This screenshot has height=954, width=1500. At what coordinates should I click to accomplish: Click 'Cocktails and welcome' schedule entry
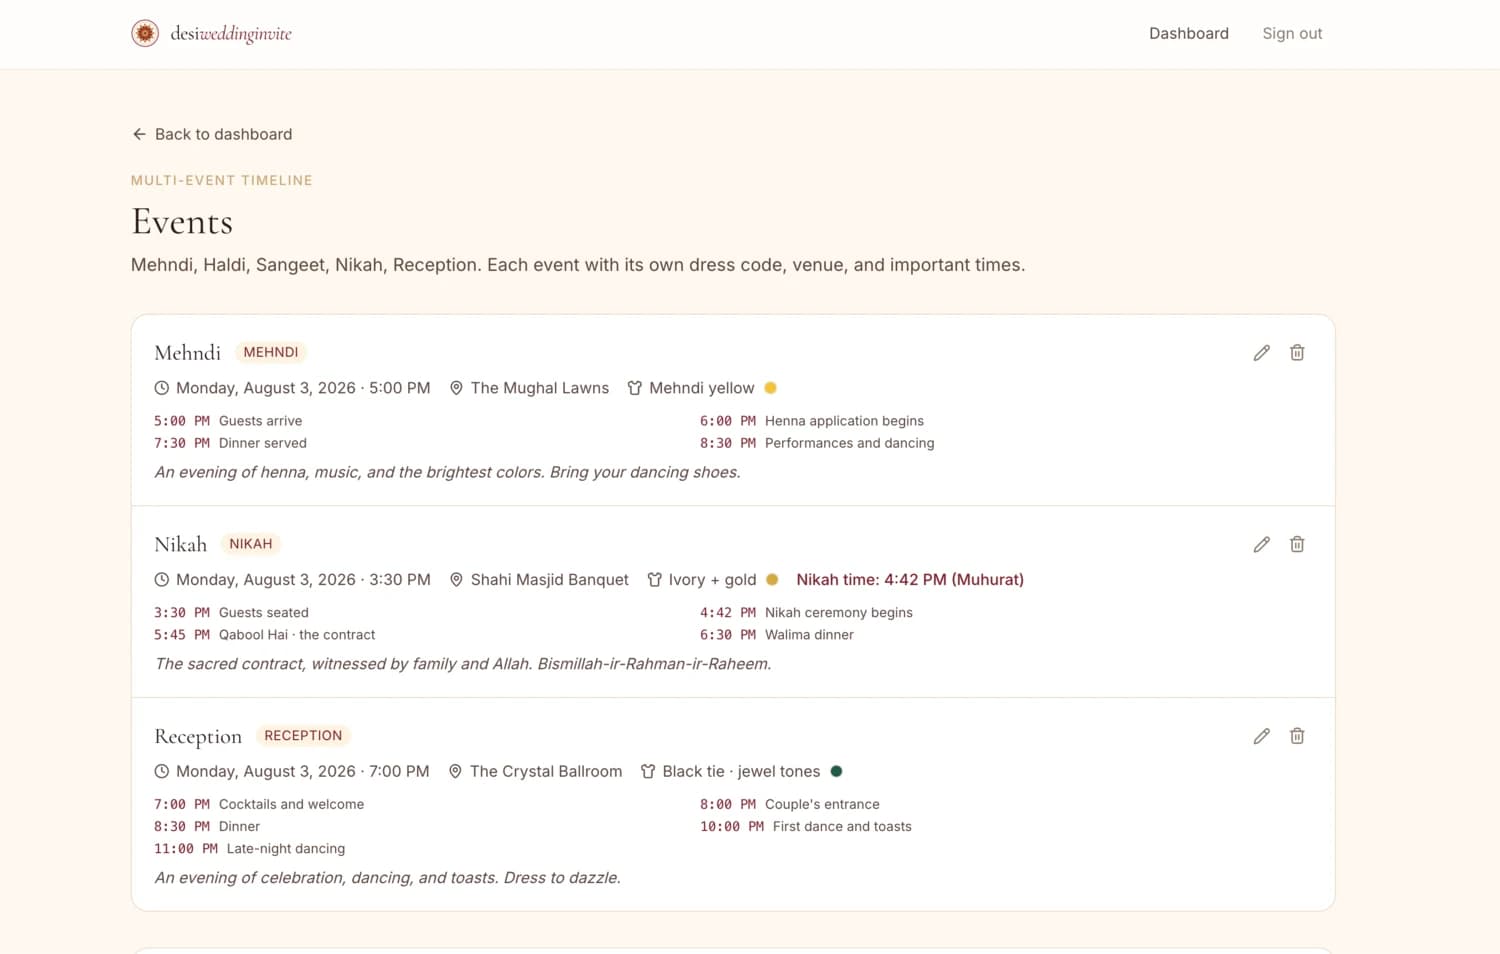(x=291, y=805)
